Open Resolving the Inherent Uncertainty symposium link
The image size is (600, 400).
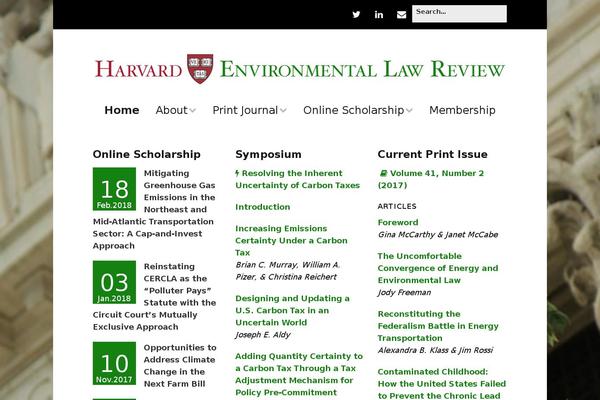[298, 179]
